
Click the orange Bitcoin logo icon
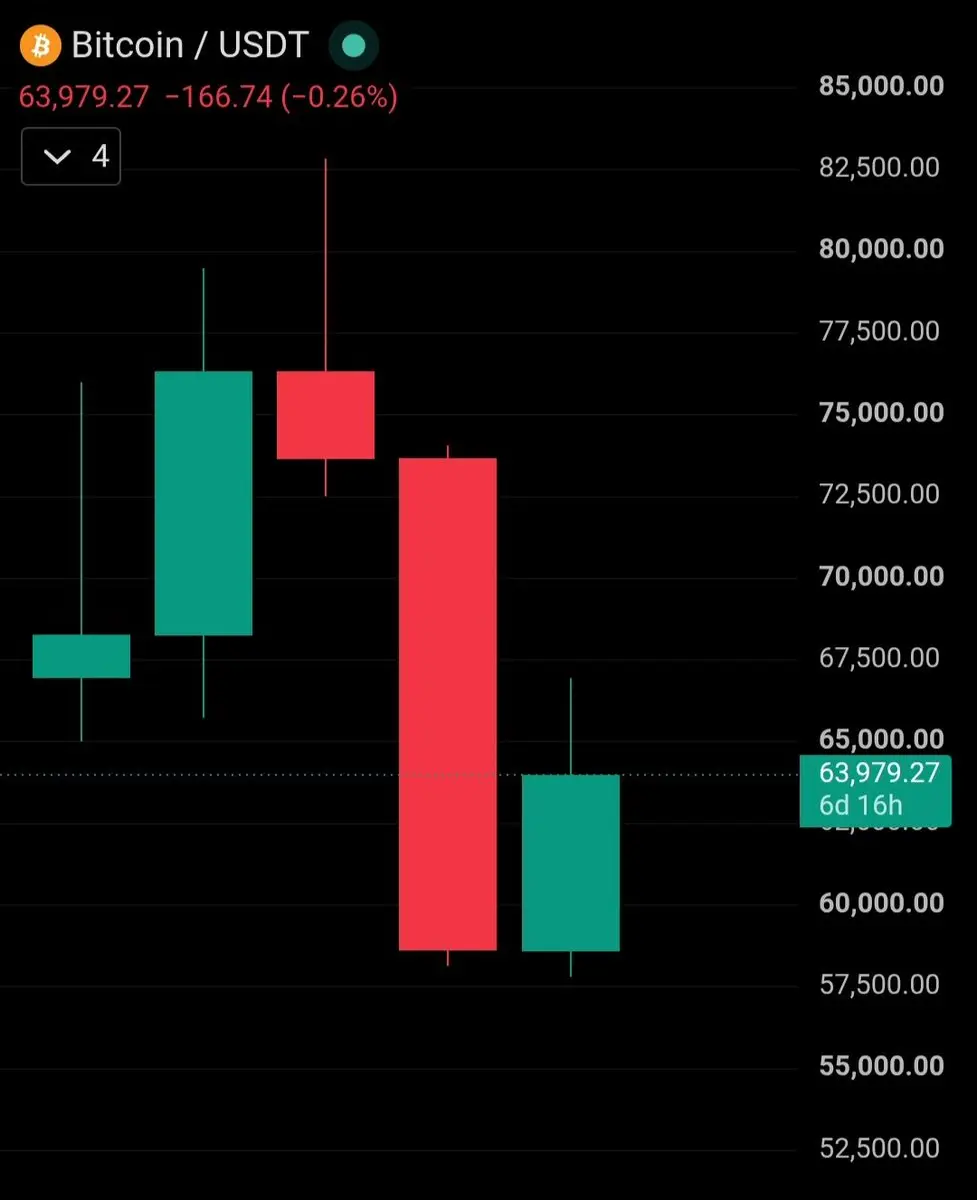[40, 46]
